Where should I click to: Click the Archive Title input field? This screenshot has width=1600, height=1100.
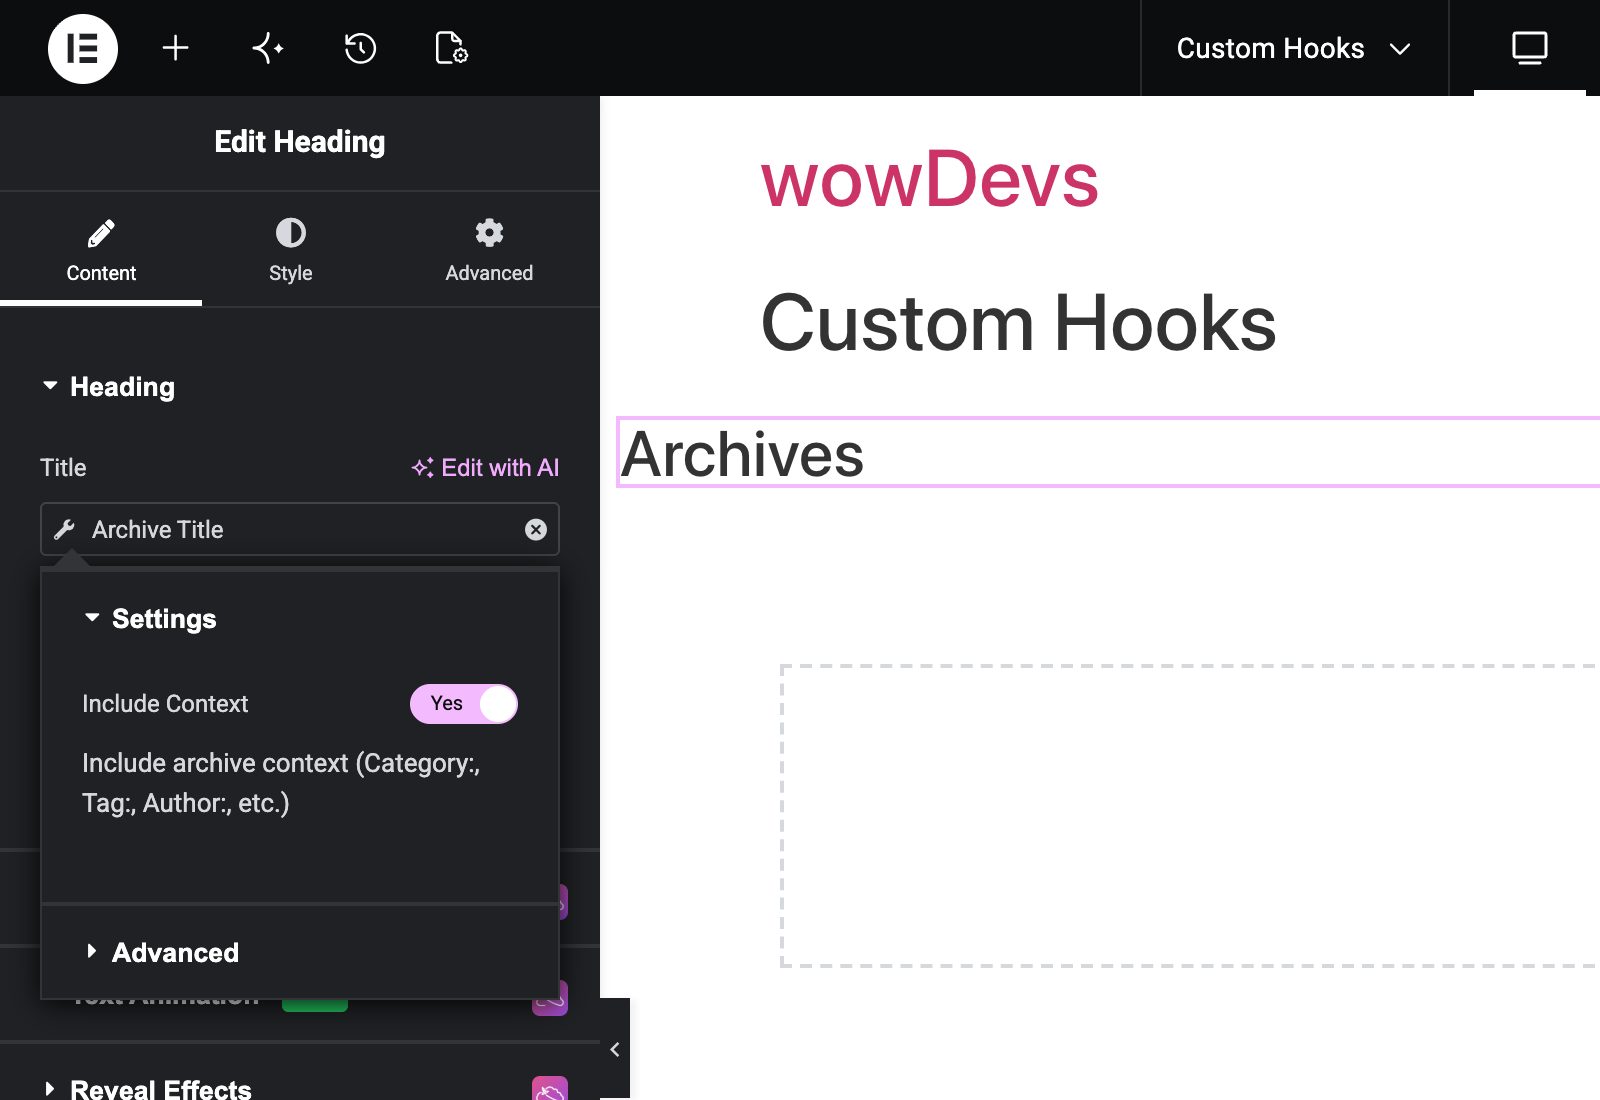(300, 529)
